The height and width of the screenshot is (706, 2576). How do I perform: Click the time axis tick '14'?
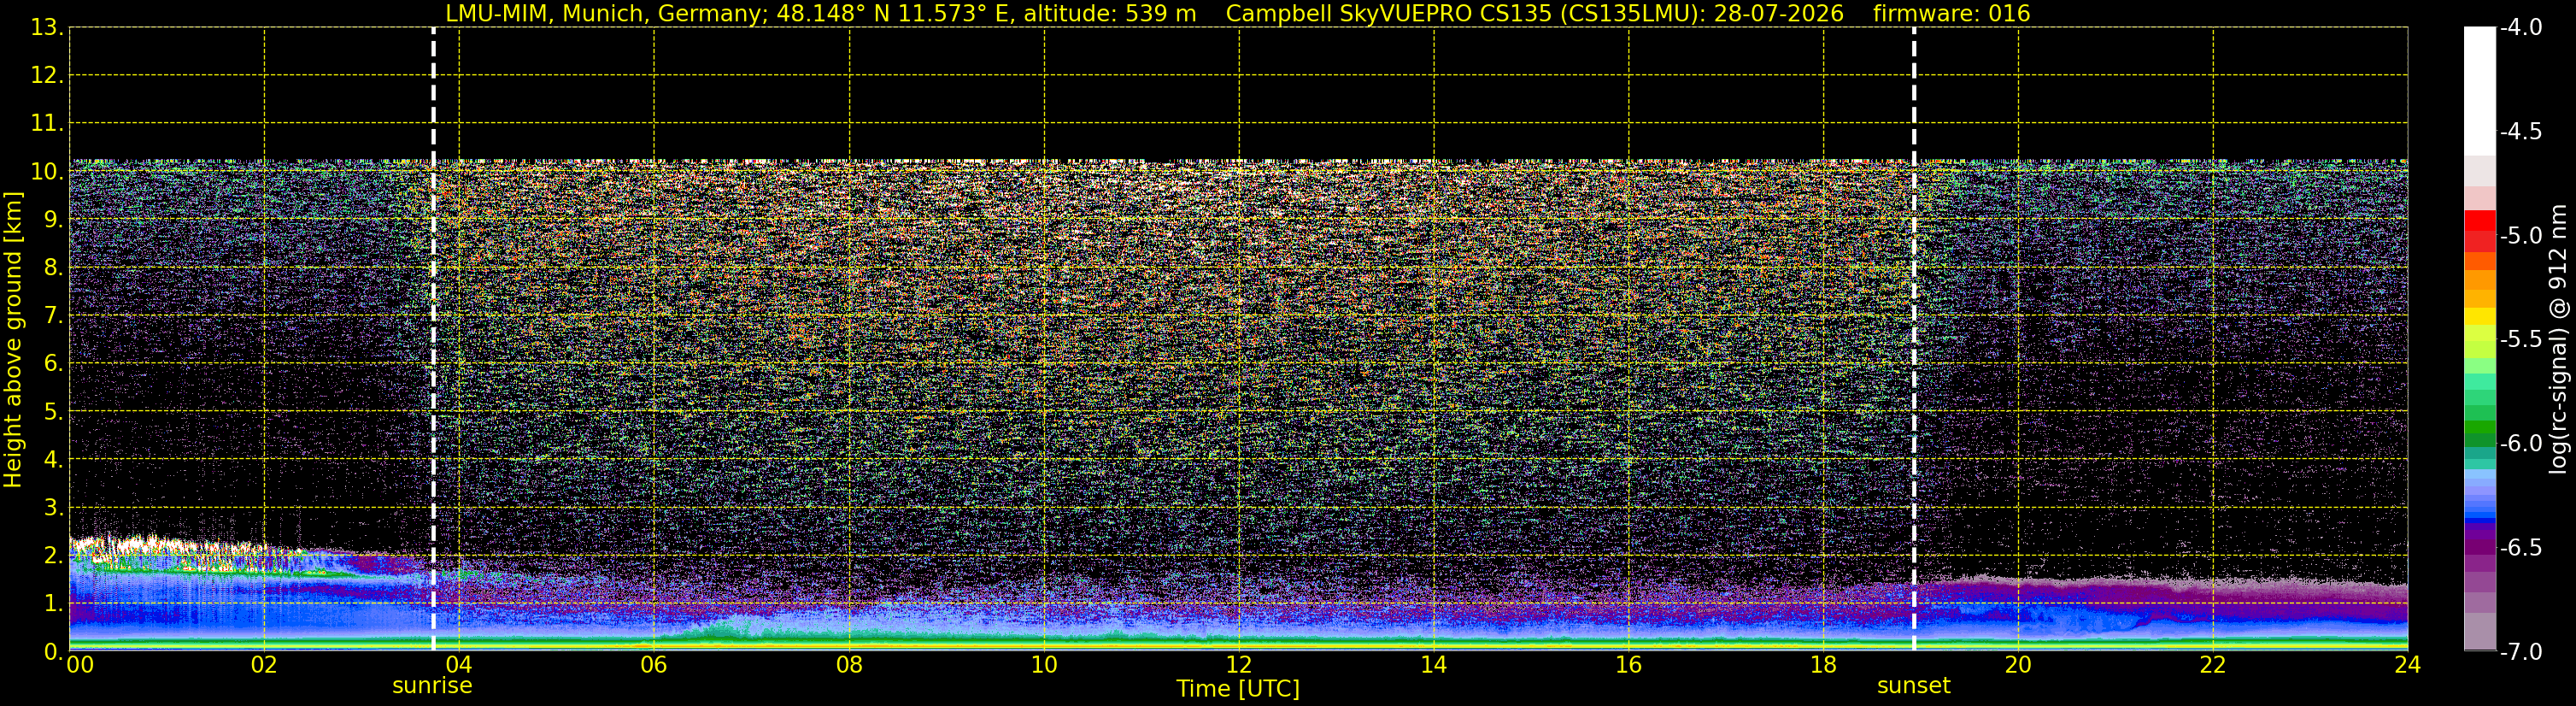pyautogui.click(x=1434, y=665)
